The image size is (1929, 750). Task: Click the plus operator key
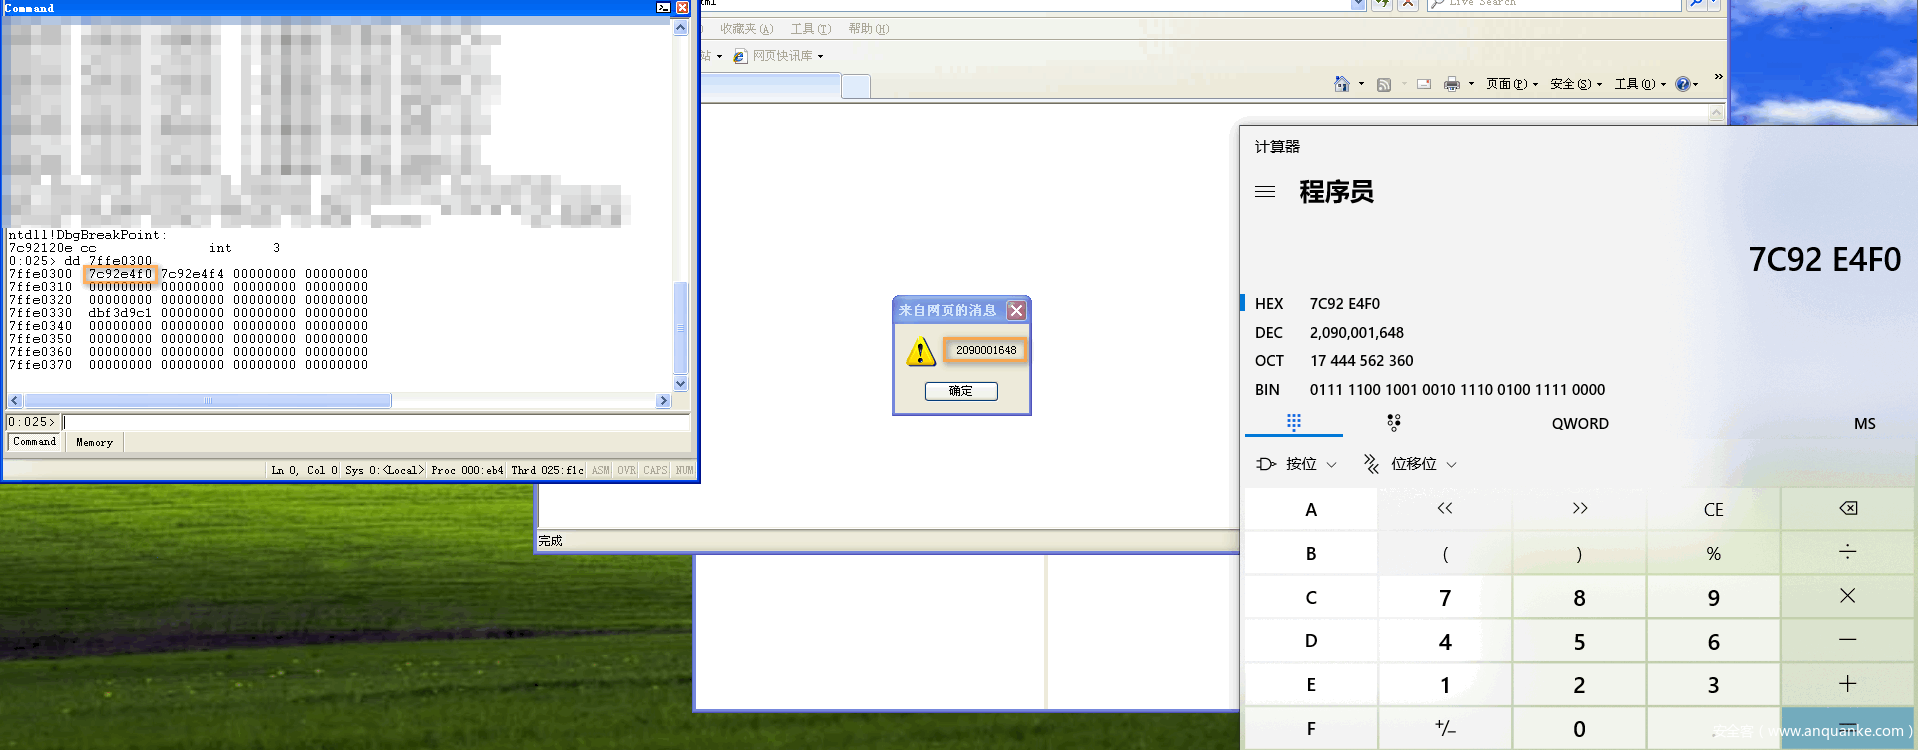pos(1848,685)
